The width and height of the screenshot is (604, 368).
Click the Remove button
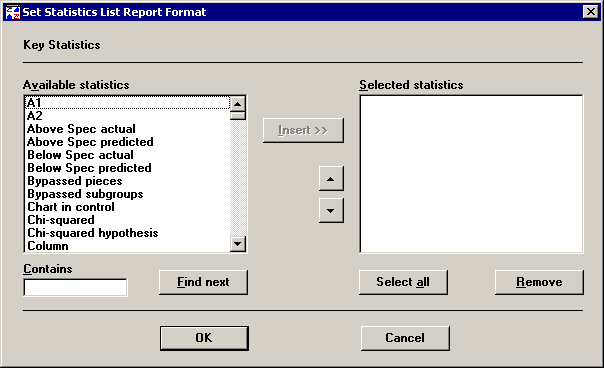539,282
